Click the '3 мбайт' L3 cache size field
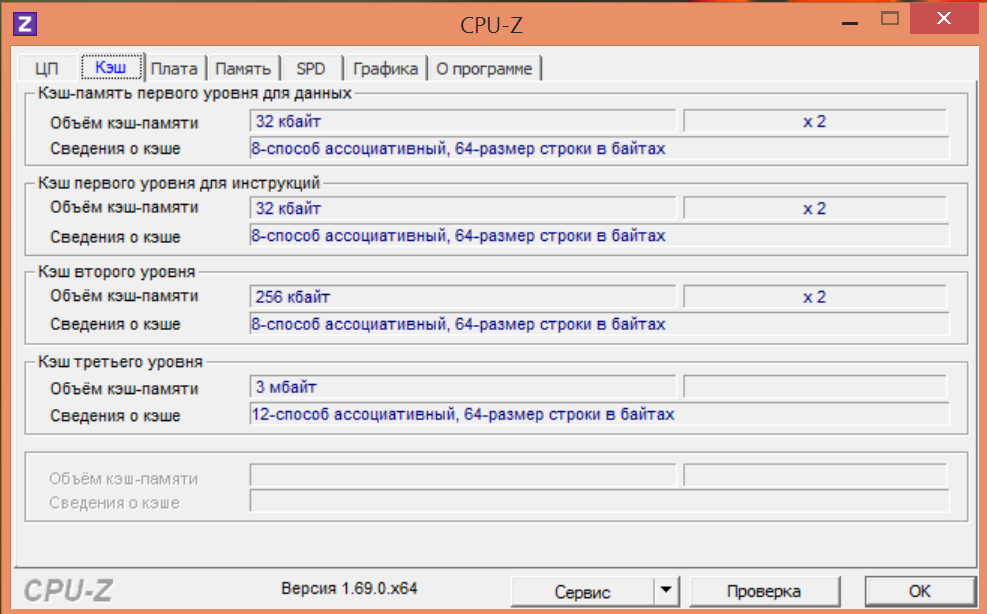987x614 pixels. (463, 387)
